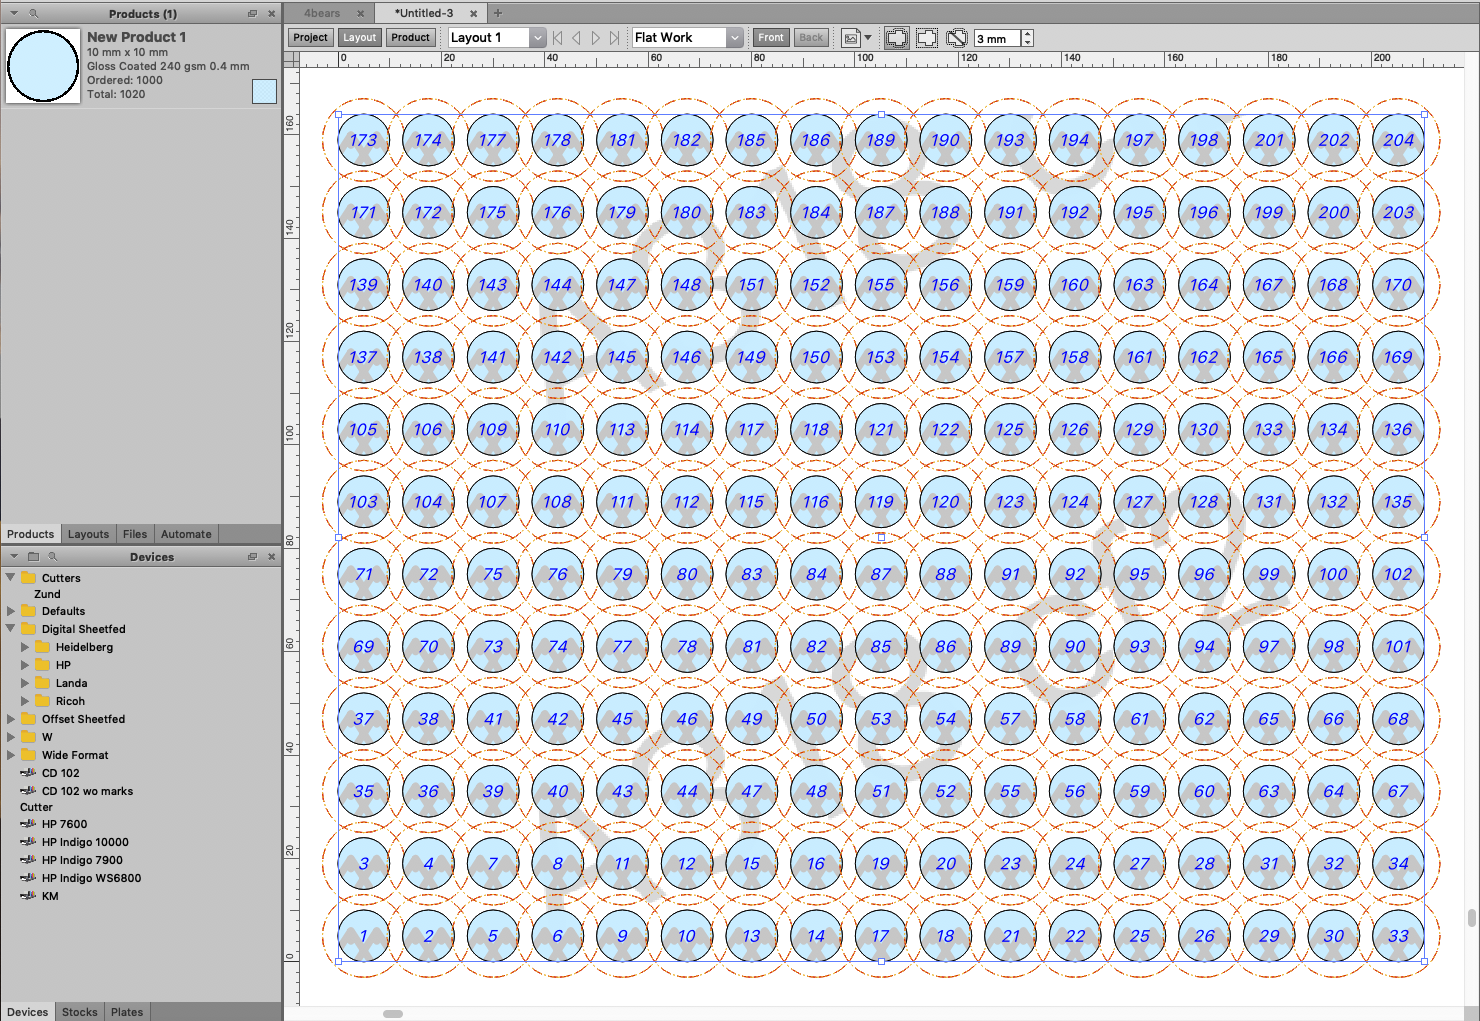
Task: Switch to Layout view
Action: 360,38
